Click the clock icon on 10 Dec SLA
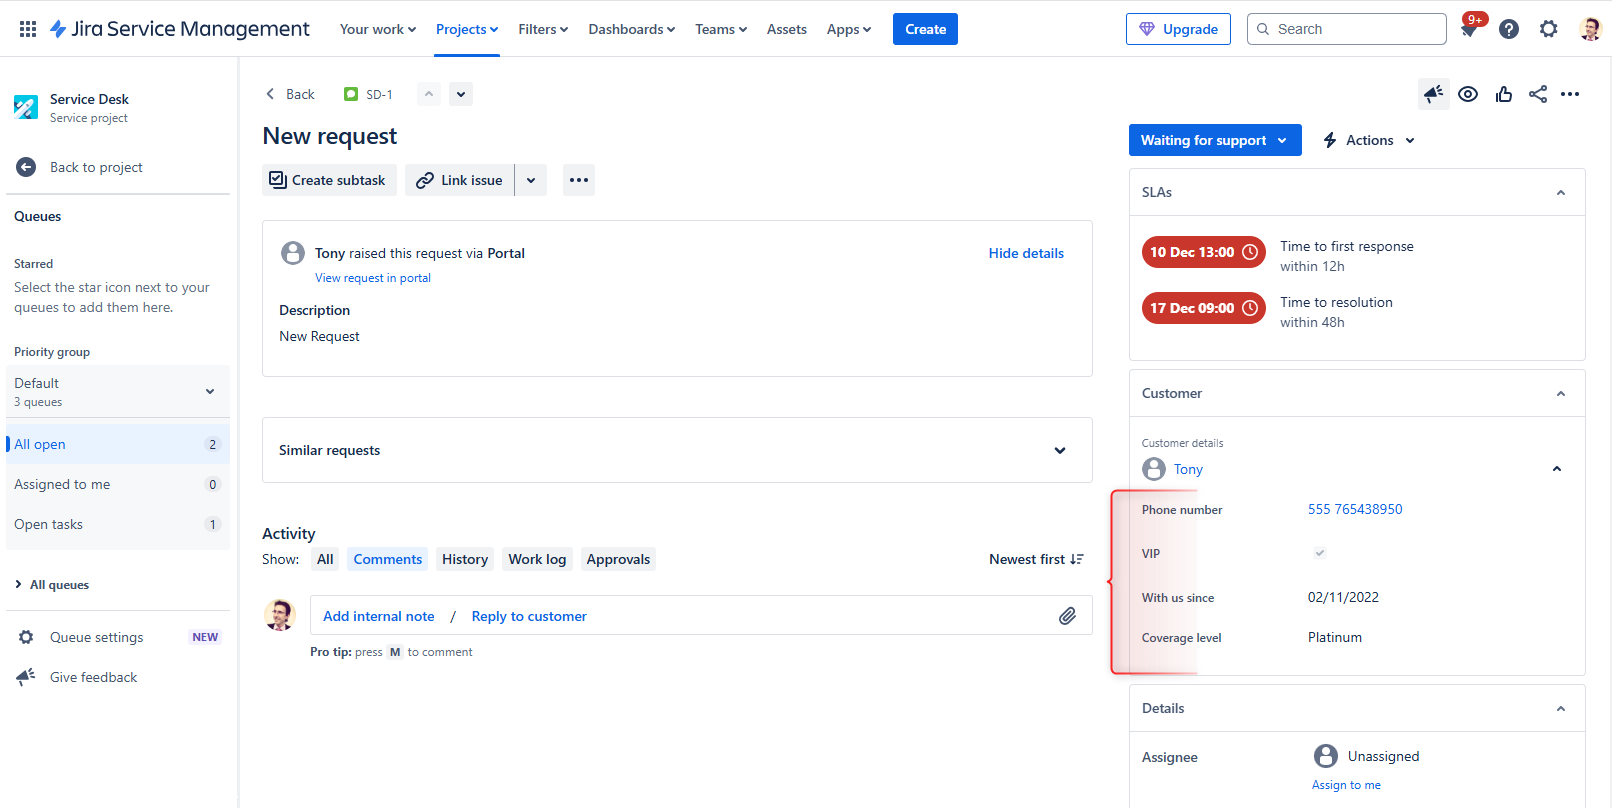This screenshot has height=808, width=1612. tap(1250, 252)
